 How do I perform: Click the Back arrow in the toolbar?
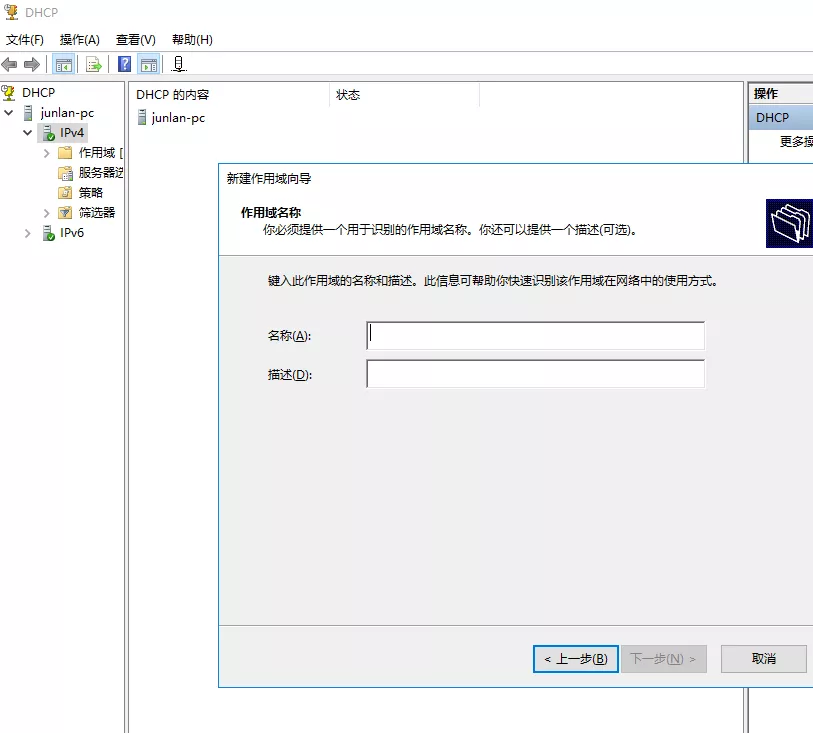coord(10,65)
